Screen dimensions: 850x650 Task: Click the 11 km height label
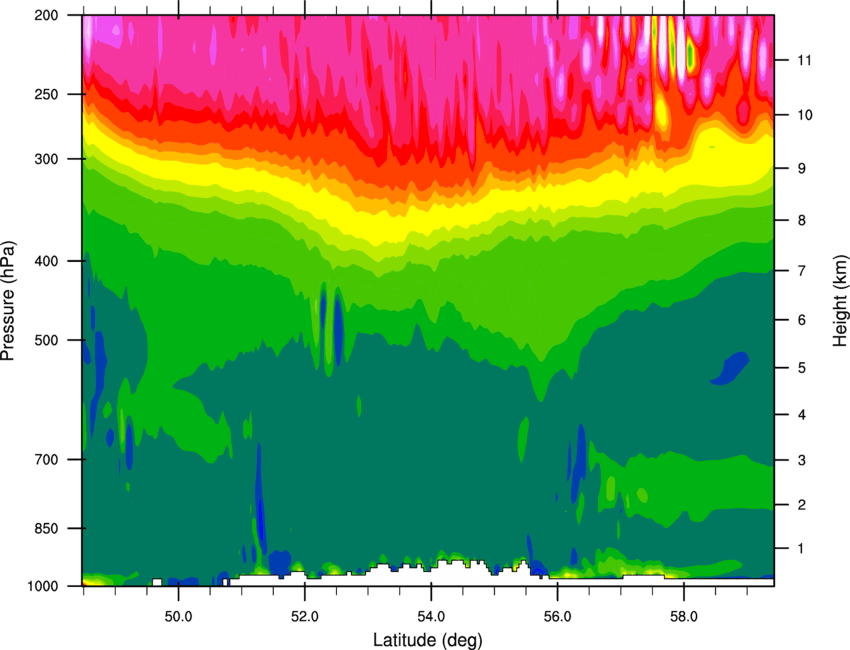coord(804,60)
